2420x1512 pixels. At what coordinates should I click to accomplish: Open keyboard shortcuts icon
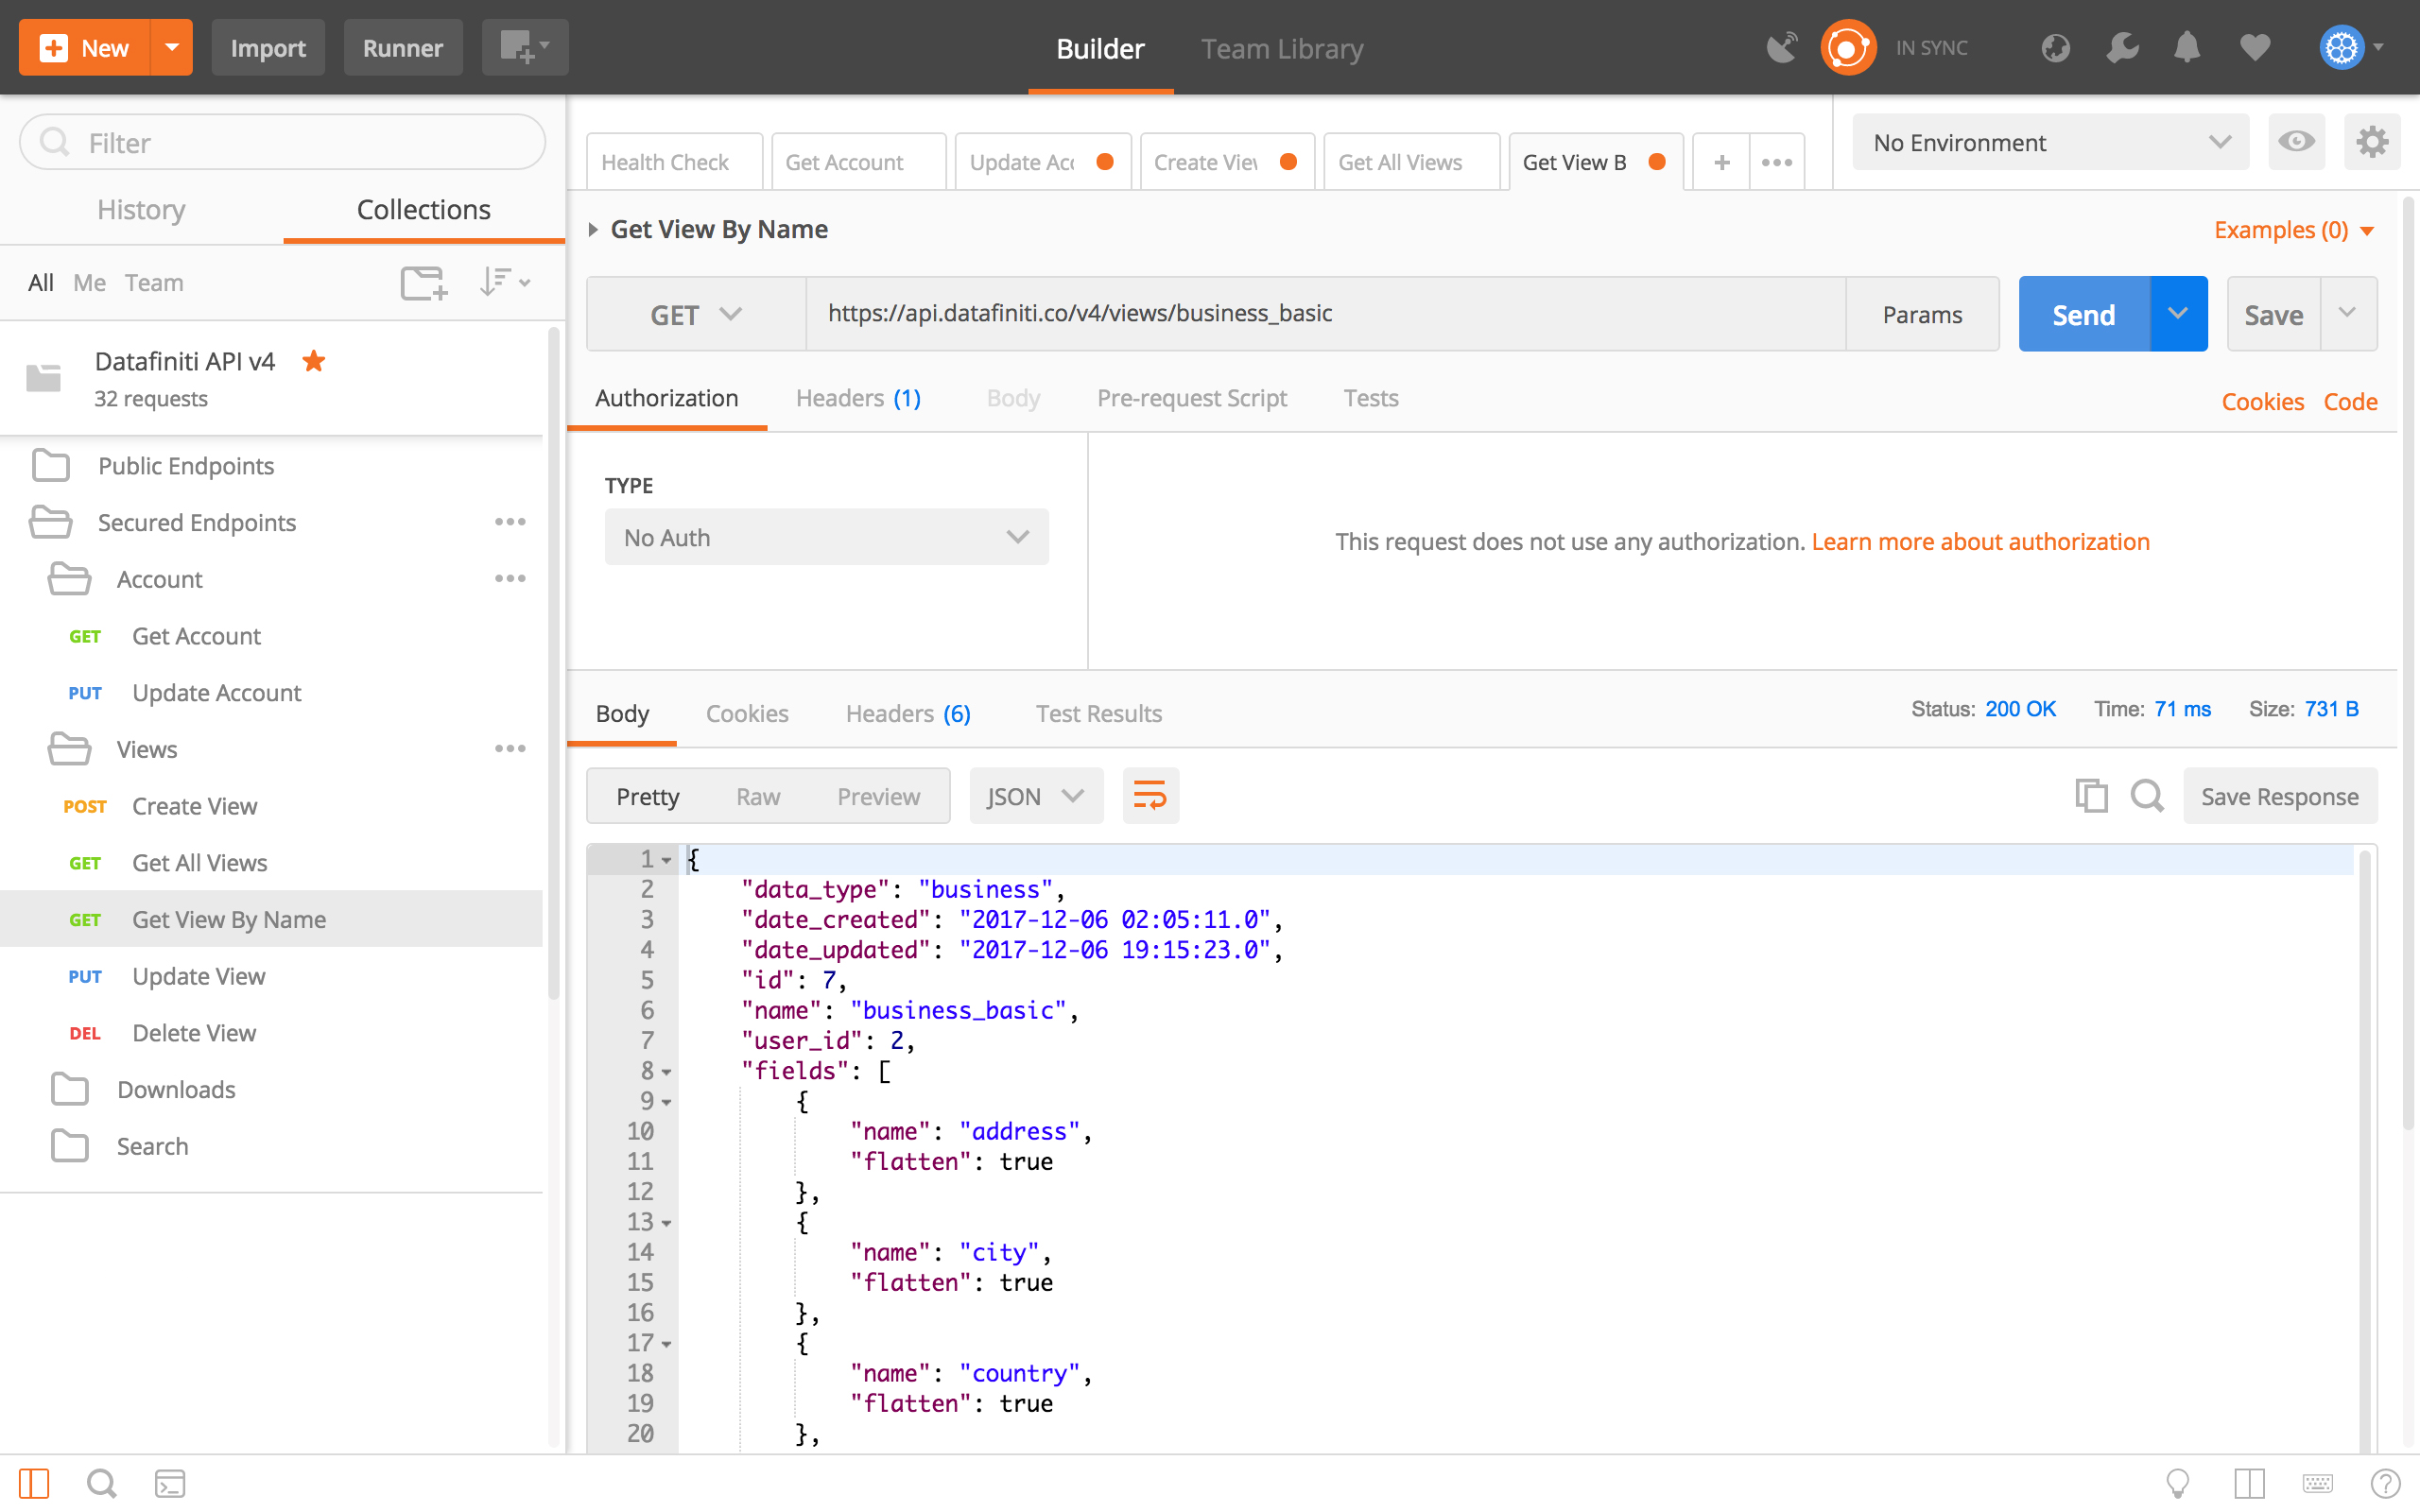[2317, 1484]
